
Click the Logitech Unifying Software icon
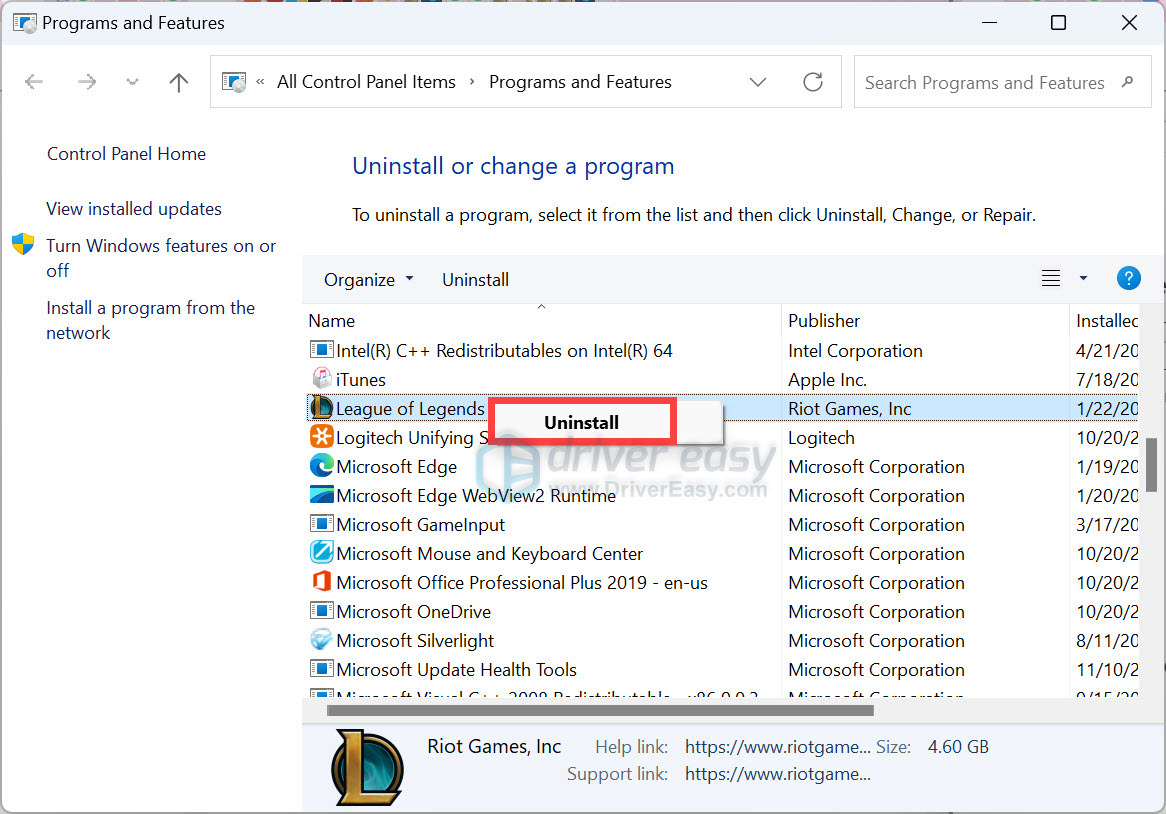(x=321, y=438)
